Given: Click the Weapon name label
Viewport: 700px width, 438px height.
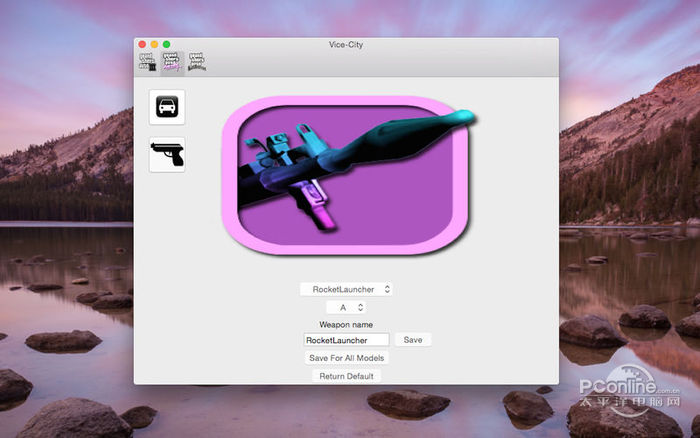Looking at the screenshot, I should pos(346,325).
